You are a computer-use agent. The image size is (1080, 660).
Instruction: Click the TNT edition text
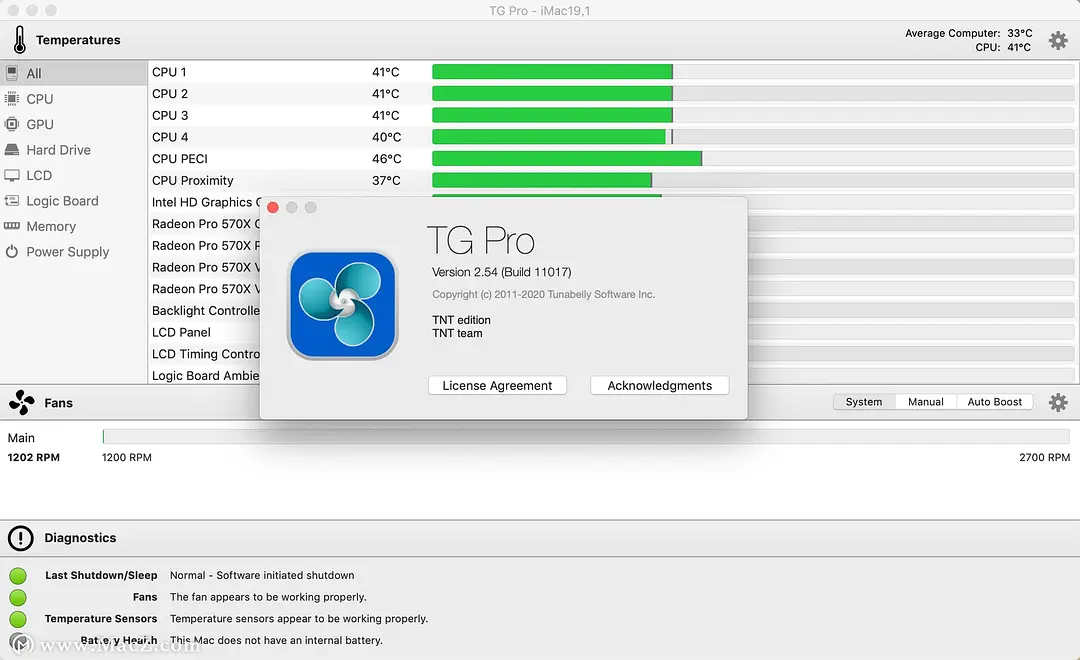pyautogui.click(x=461, y=320)
